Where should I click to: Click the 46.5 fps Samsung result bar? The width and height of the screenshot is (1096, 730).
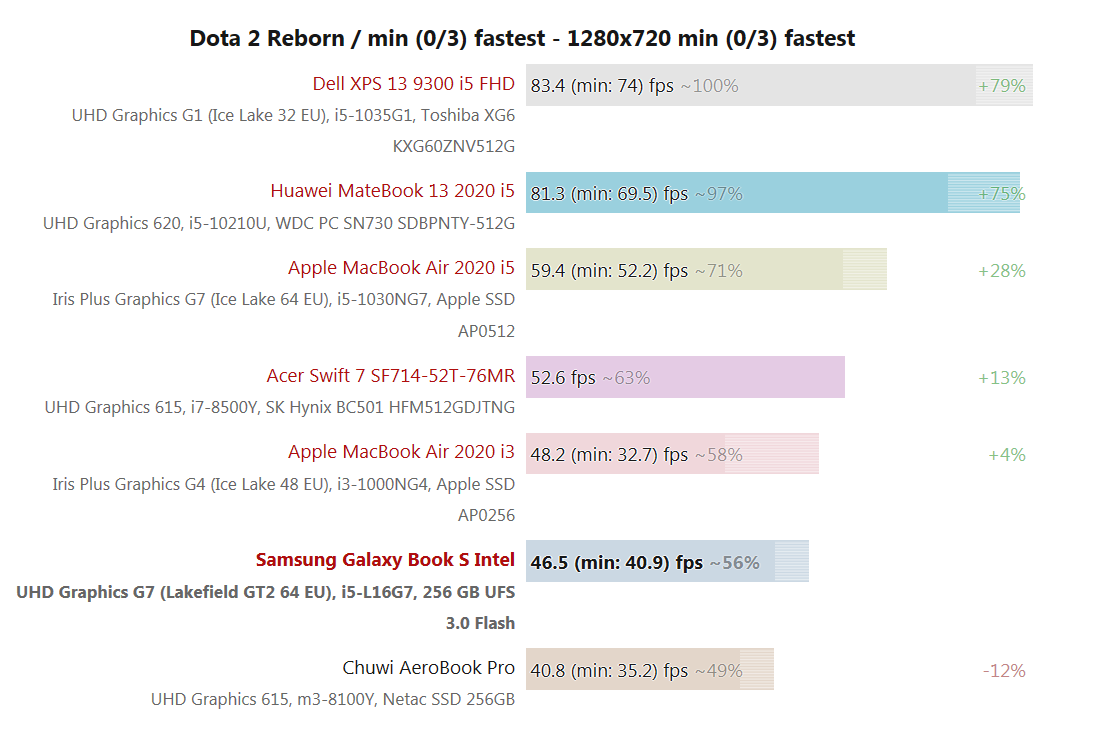click(x=667, y=562)
